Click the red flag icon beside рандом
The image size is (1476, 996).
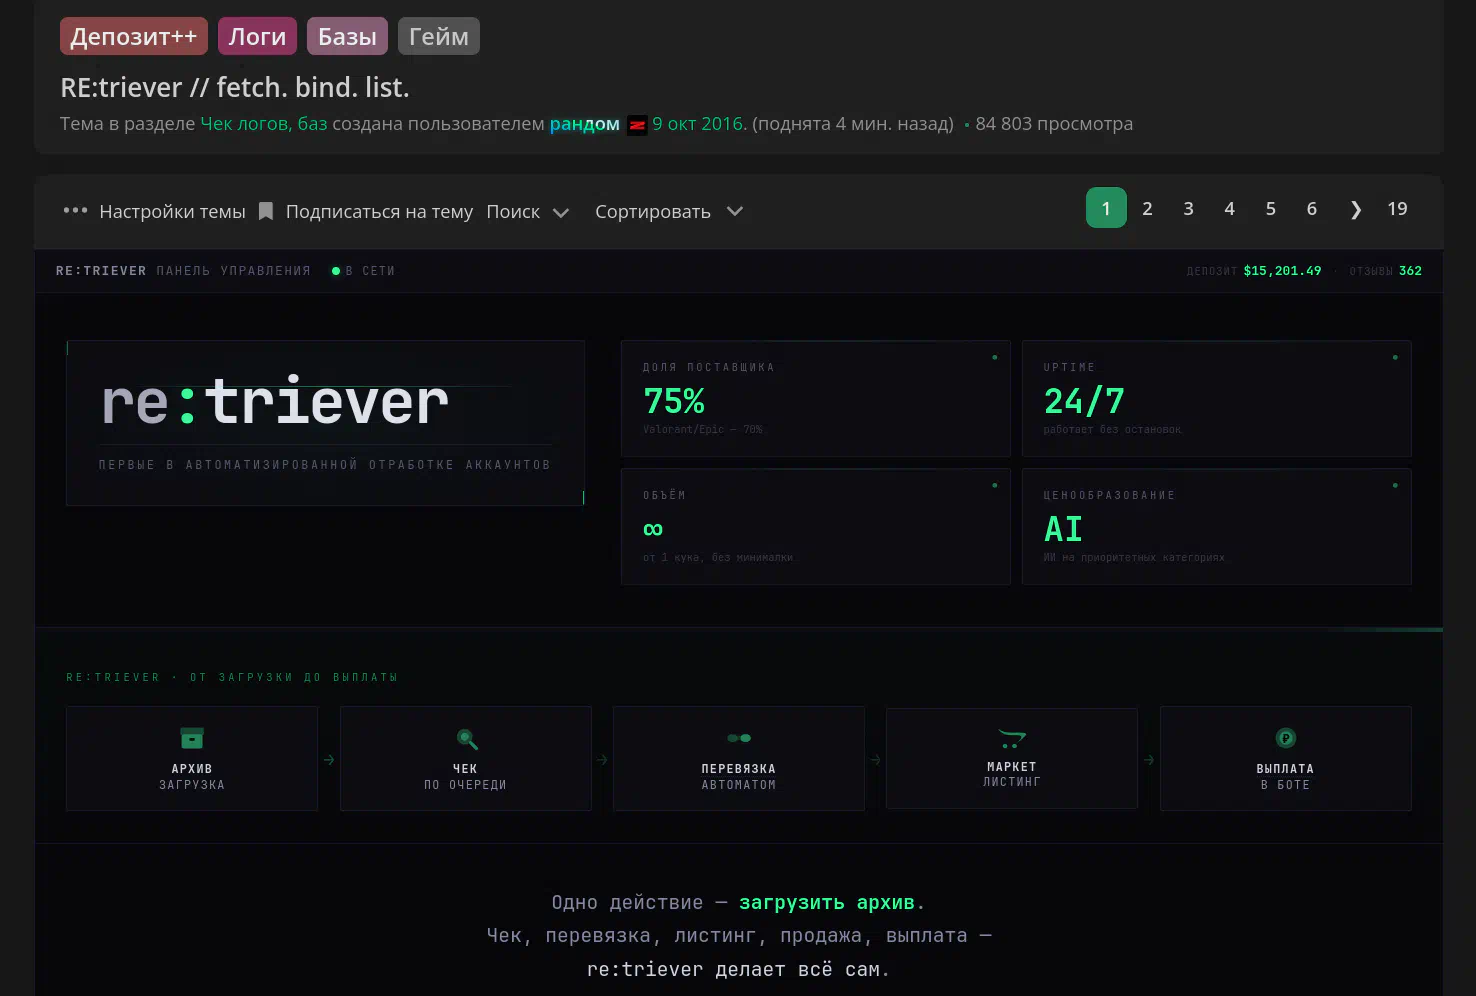pos(637,125)
